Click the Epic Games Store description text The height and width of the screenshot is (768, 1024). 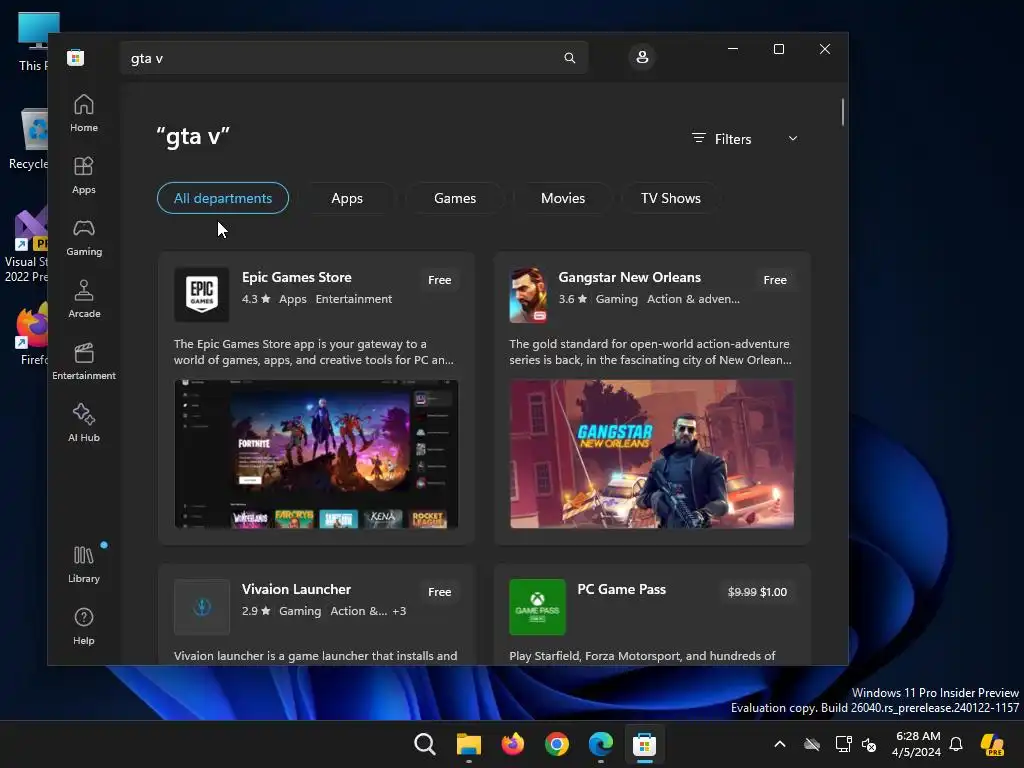pyautogui.click(x=313, y=352)
